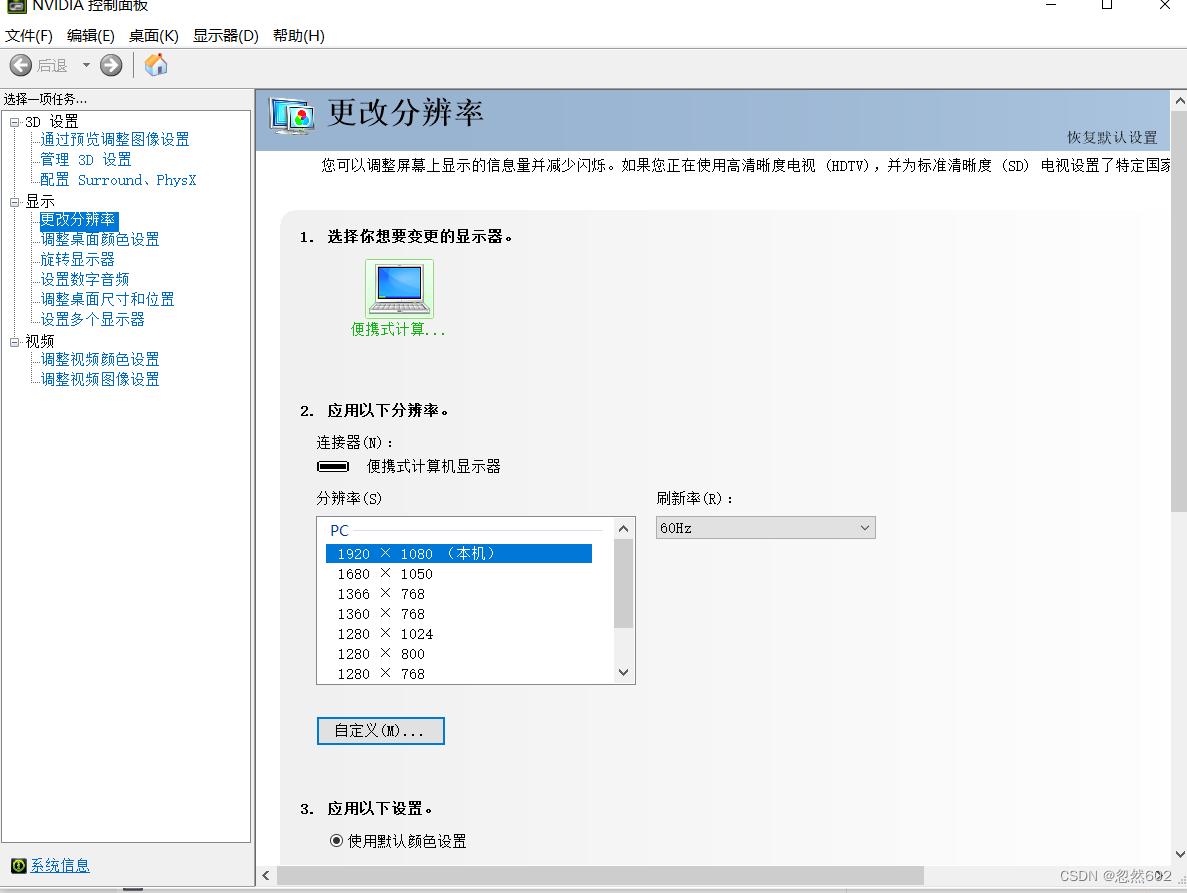This screenshot has height=893, width=1187.
Task: Open 管理 3D 设置 task
Action: point(86,160)
